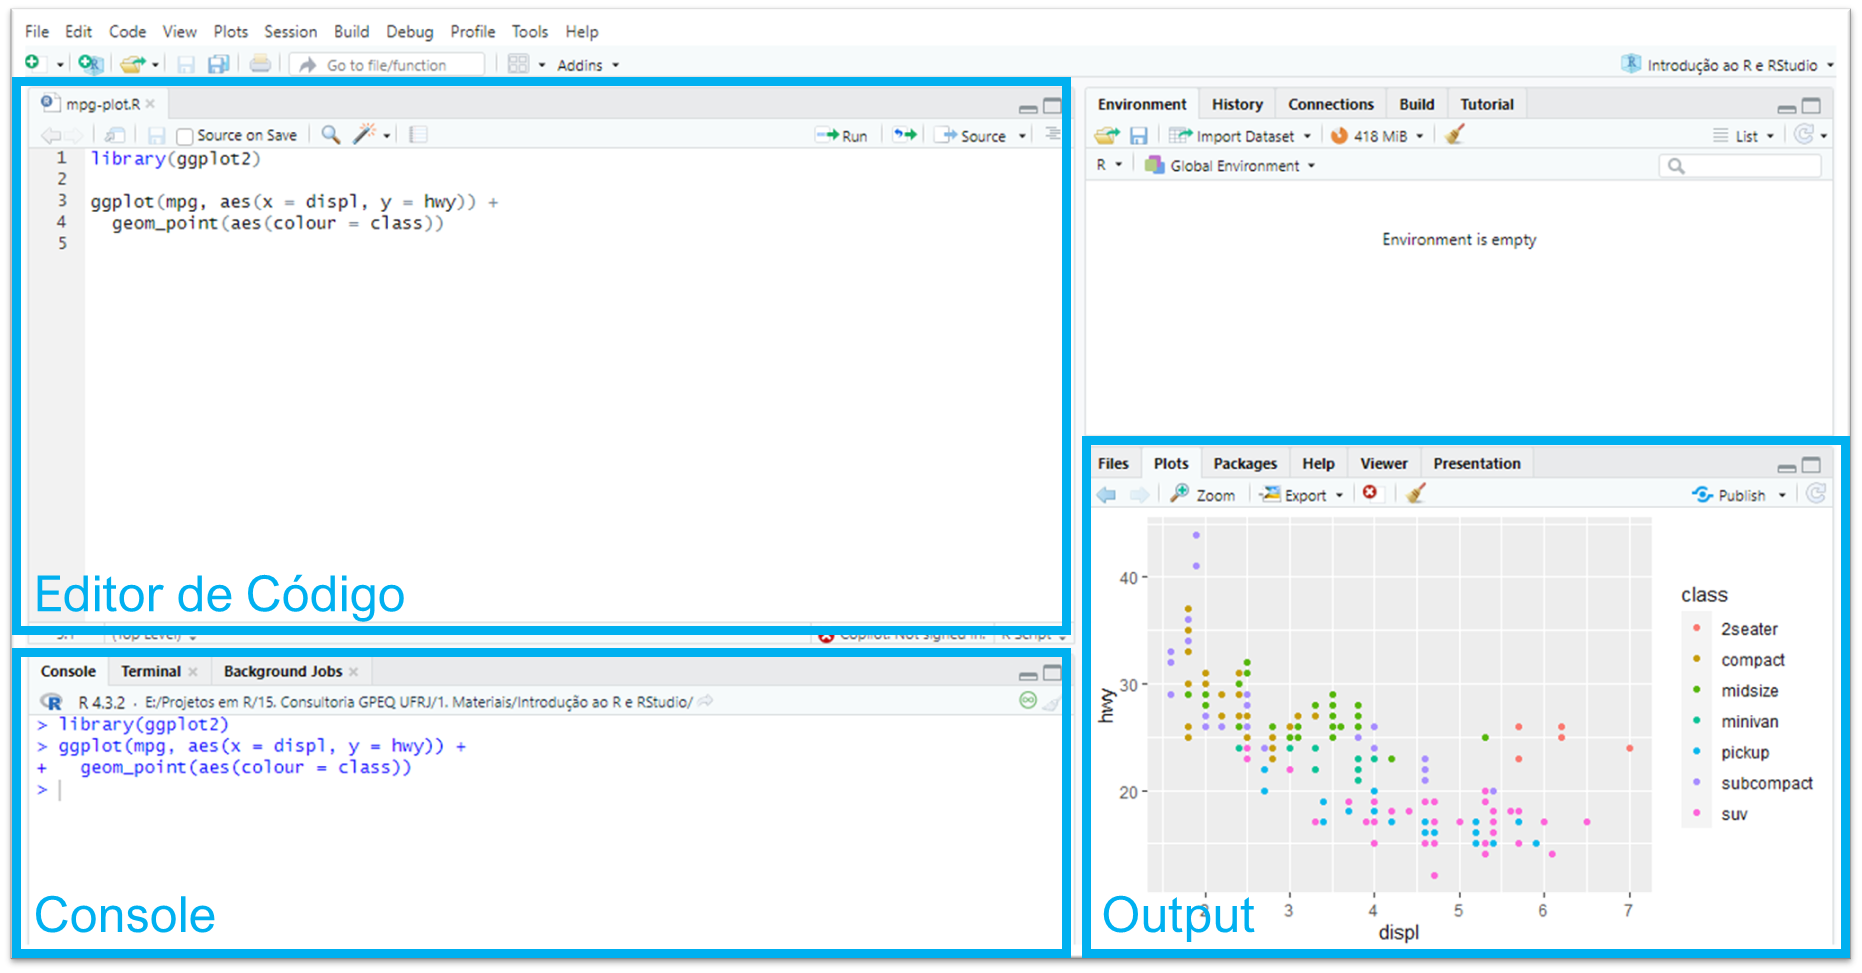This screenshot has height=973, width=1862.
Task: Click the Compile Report notebook icon
Action: (419, 134)
